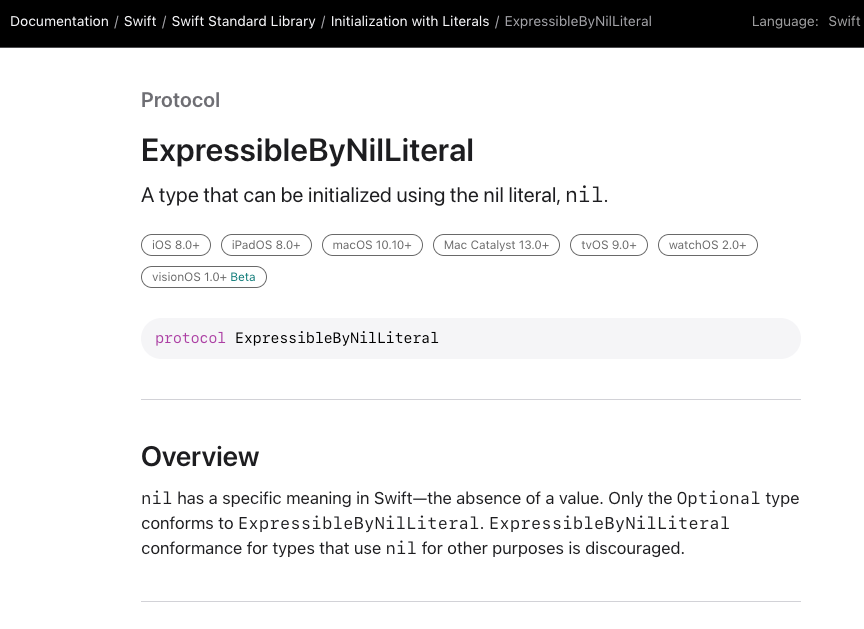Click the macOS 10.10+ availability pill
The width and height of the screenshot is (864, 629).
[372, 244]
